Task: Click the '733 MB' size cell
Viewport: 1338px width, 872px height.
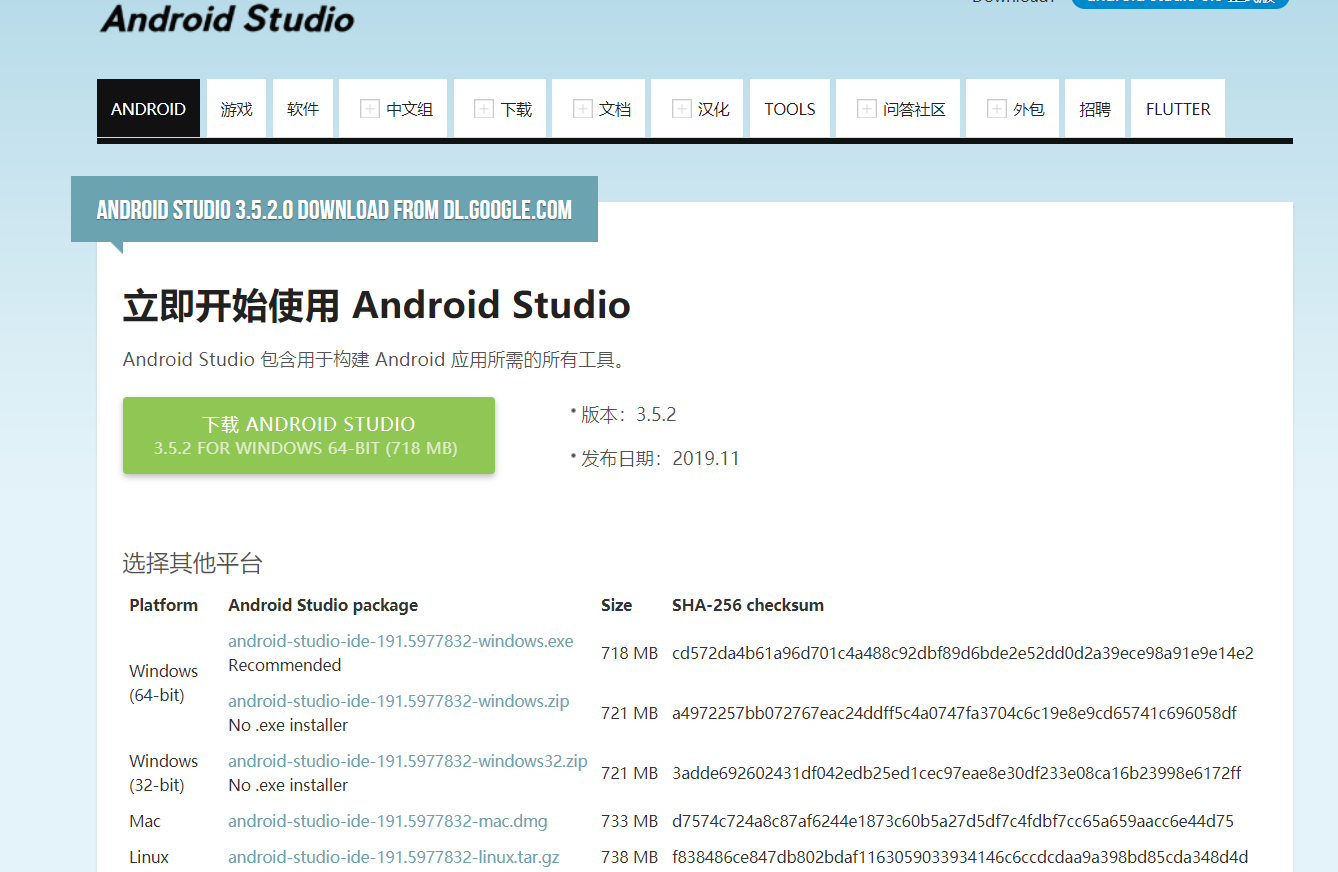Action: (630, 821)
